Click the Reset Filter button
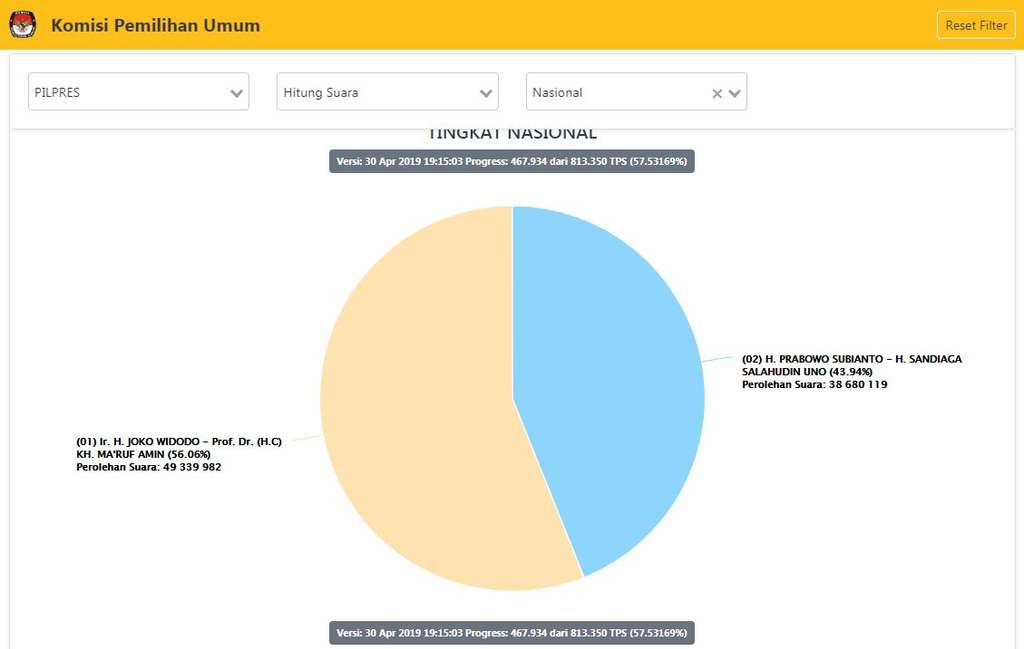 [976, 25]
